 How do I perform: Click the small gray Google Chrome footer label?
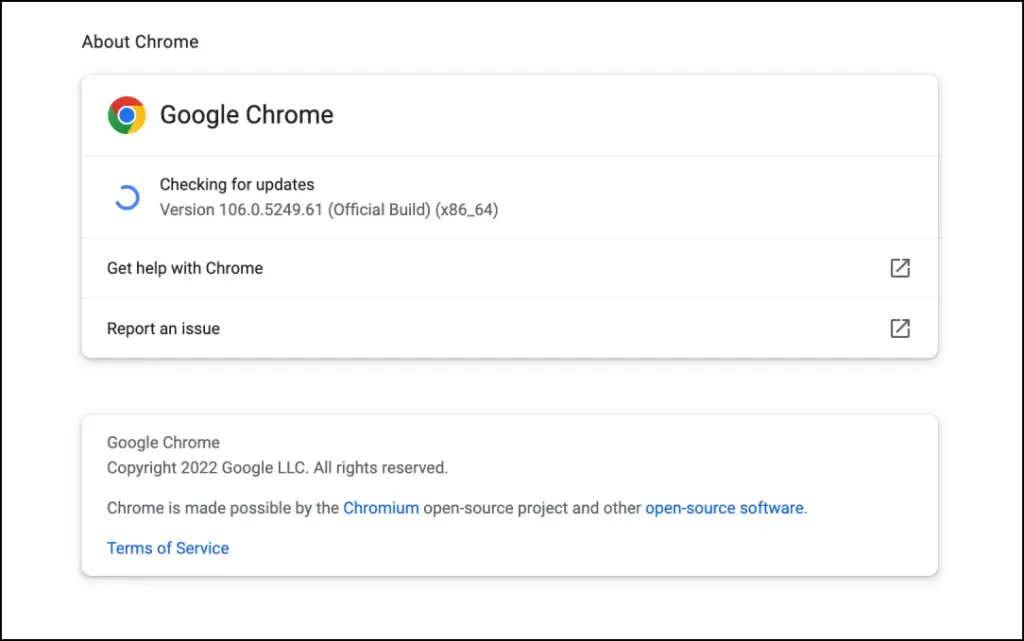point(163,443)
